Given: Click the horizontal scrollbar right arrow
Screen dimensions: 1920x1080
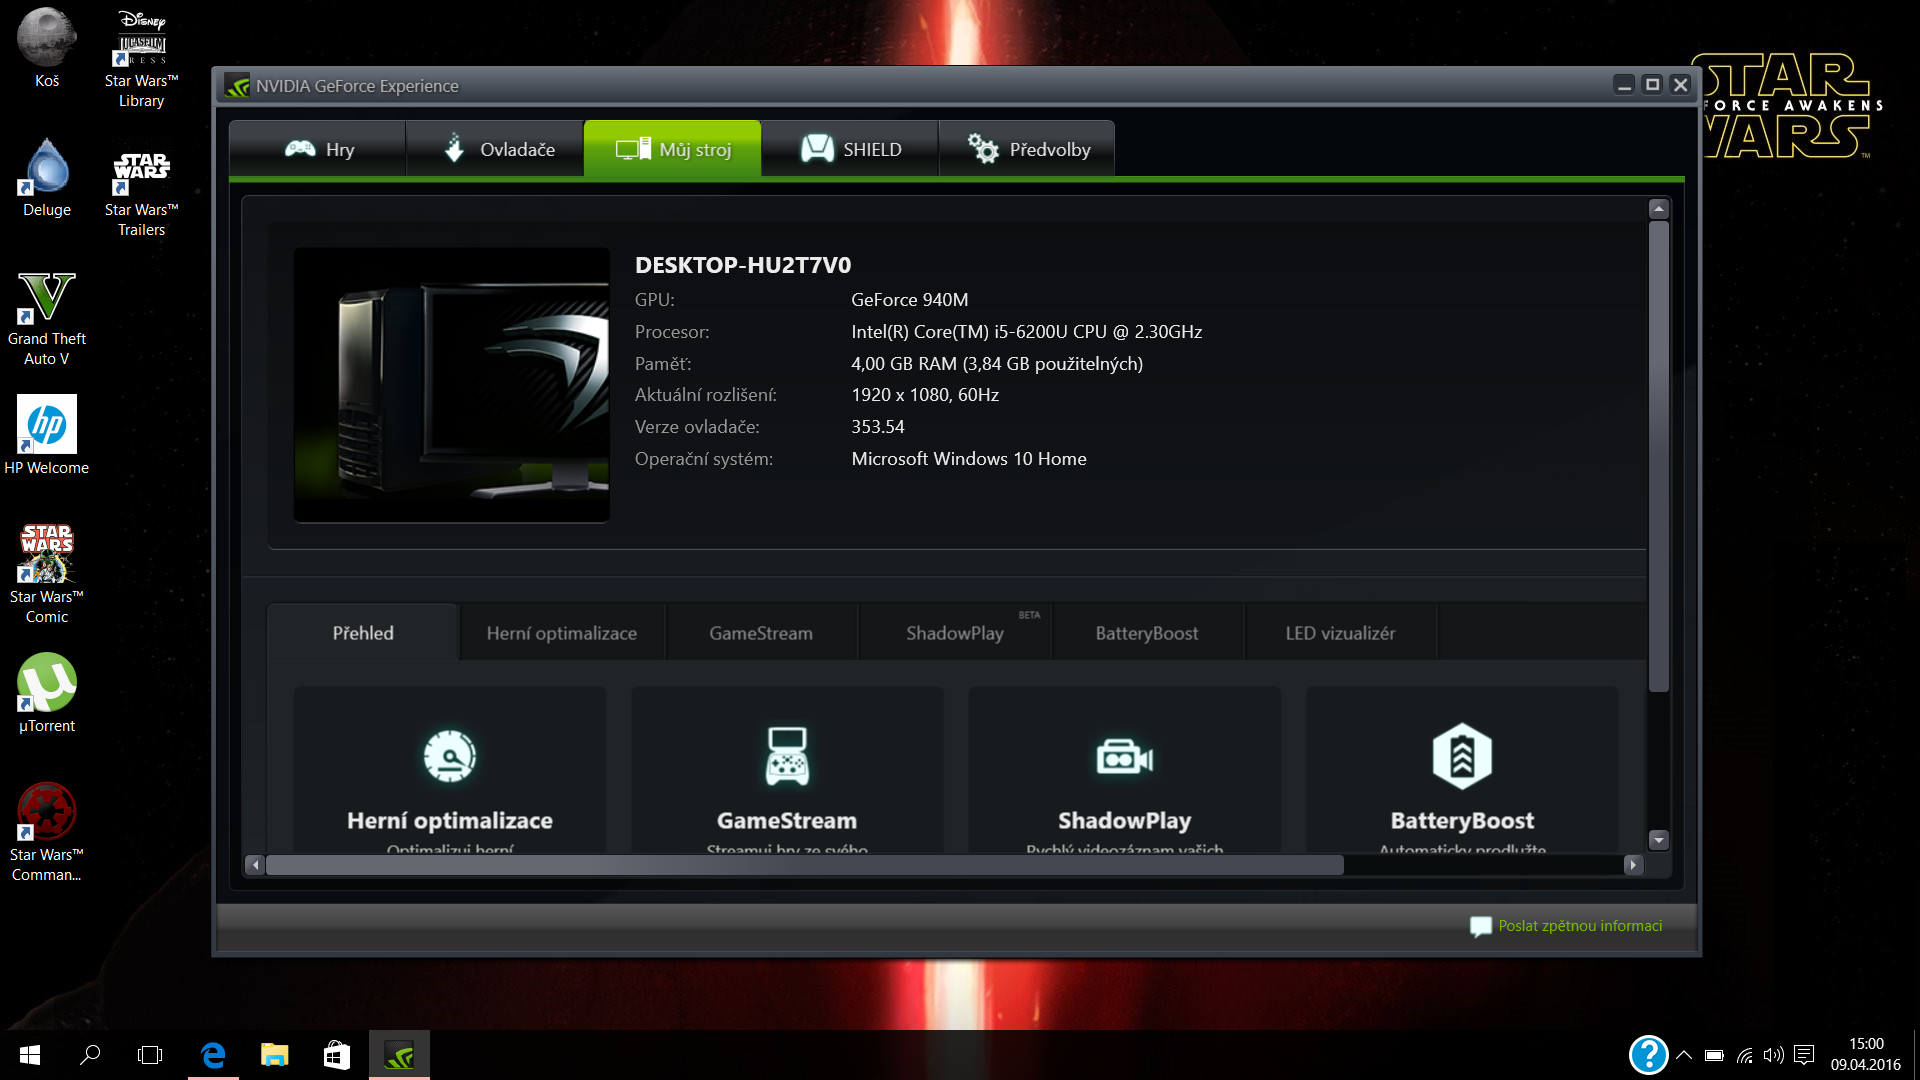Looking at the screenshot, I should 1633,865.
